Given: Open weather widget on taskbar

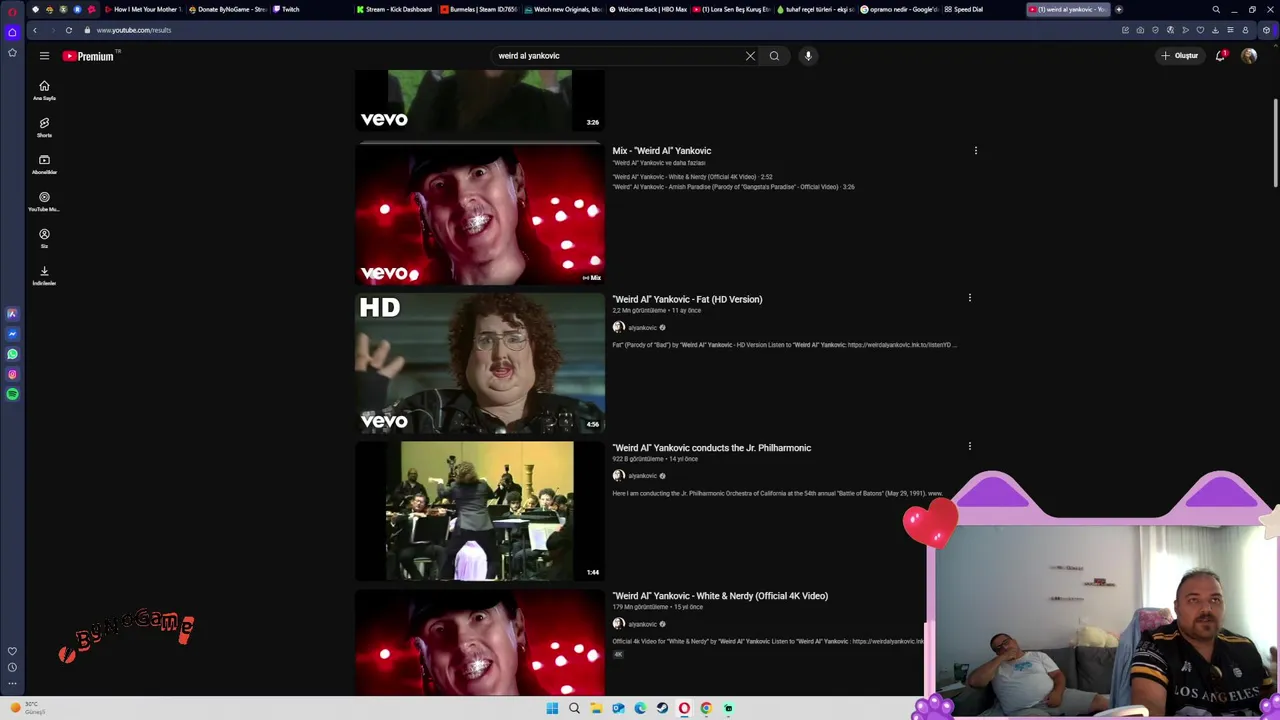Looking at the screenshot, I should tap(28, 708).
